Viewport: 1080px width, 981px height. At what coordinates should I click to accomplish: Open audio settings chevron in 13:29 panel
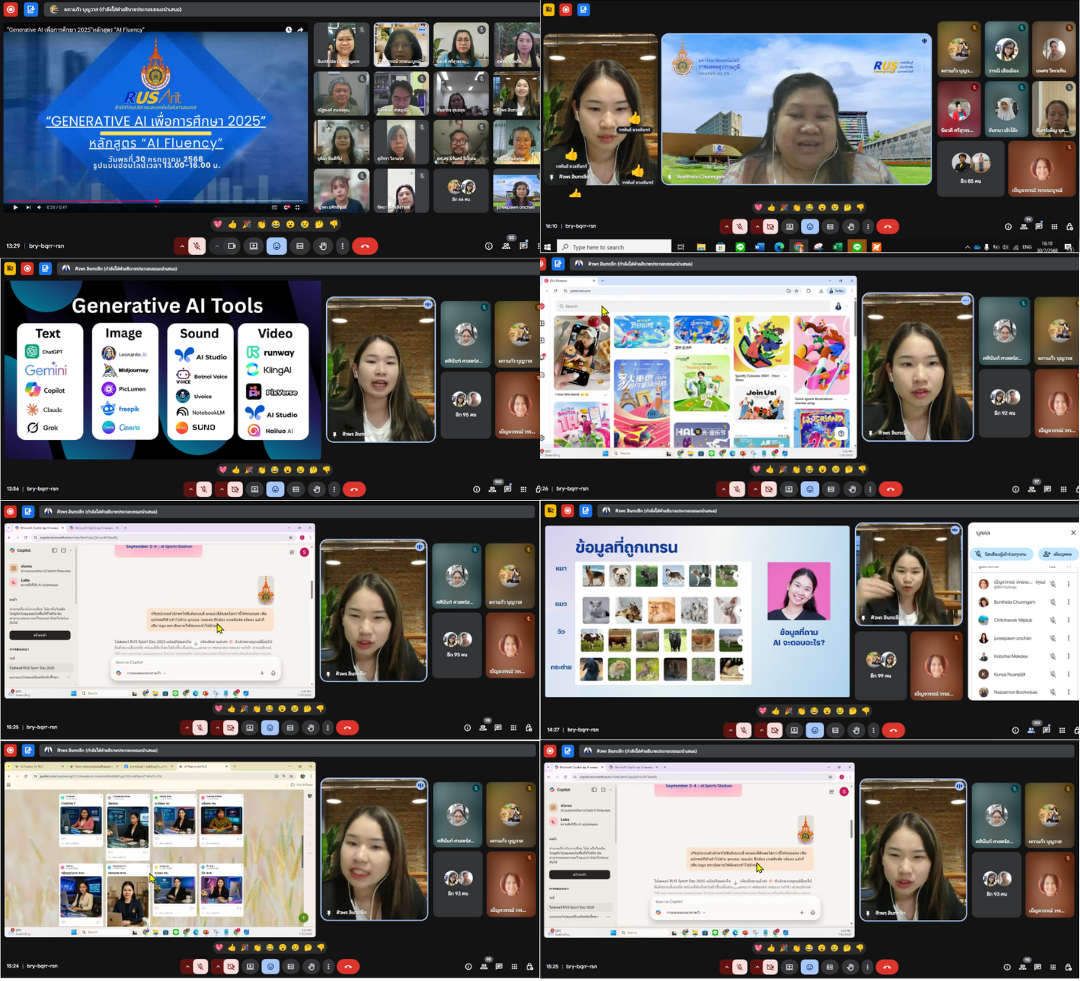[x=182, y=246]
